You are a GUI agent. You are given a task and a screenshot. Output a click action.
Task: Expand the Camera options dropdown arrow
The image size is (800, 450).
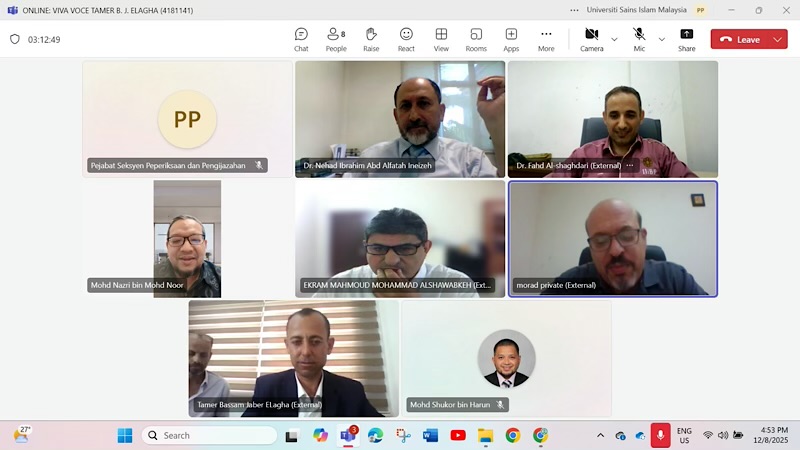pos(614,39)
